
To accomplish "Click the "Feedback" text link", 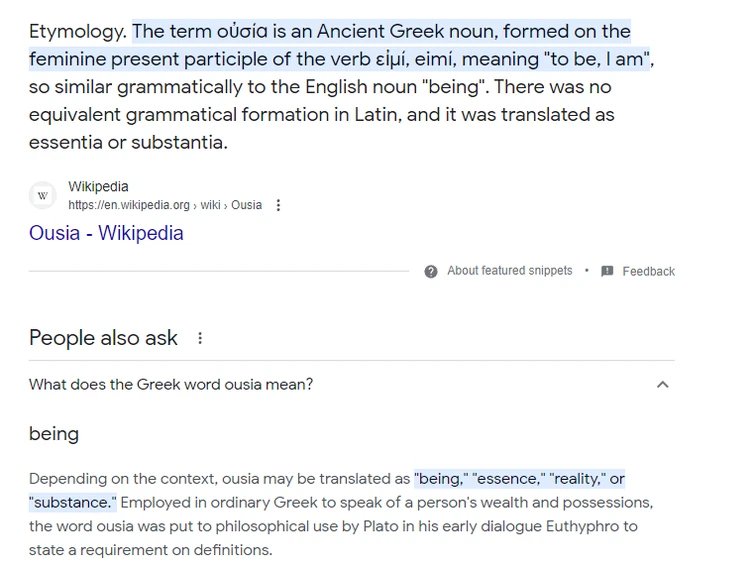I will [x=648, y=271].
